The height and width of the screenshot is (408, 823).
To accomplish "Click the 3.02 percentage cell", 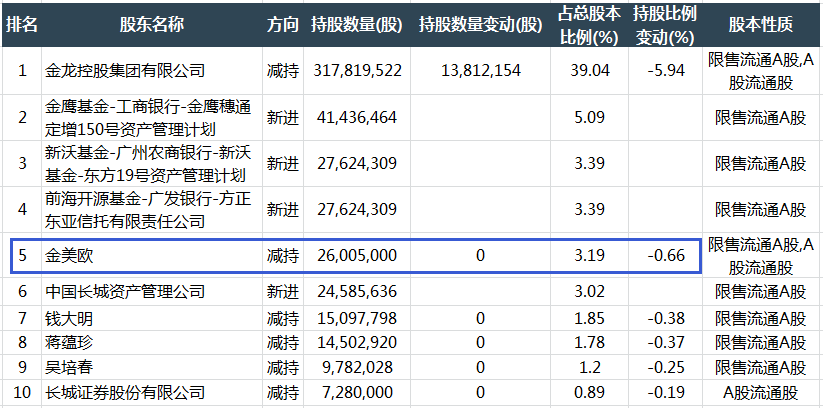I will tap(589, 291).
